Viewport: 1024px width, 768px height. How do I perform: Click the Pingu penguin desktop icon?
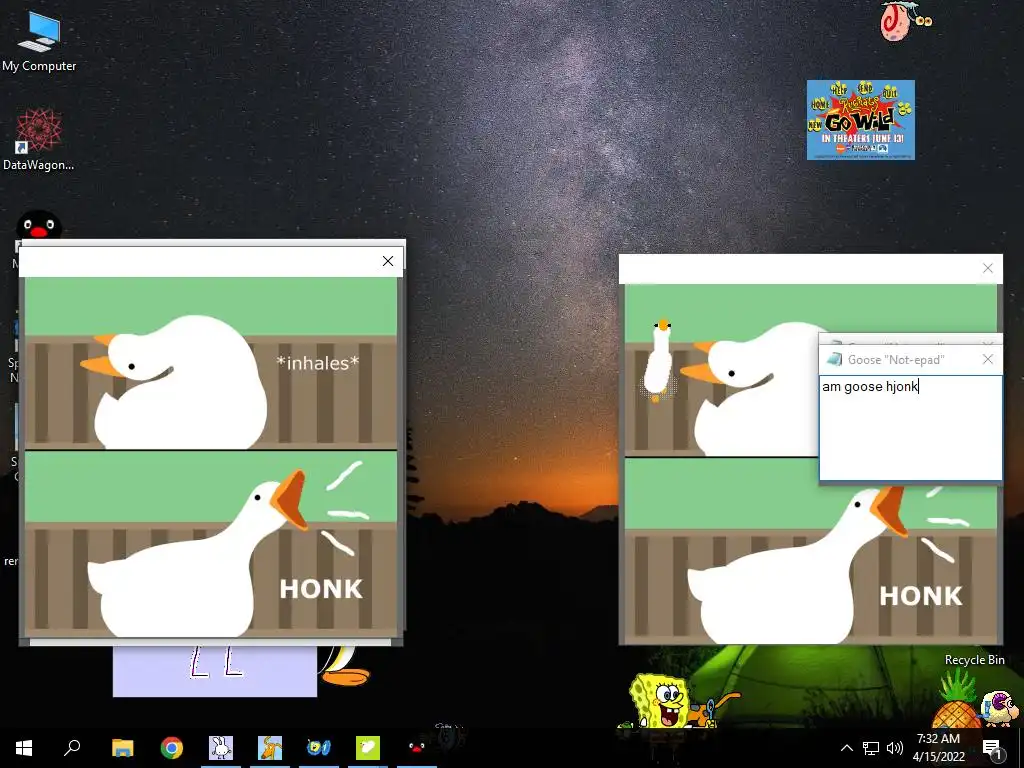point(39,225)
